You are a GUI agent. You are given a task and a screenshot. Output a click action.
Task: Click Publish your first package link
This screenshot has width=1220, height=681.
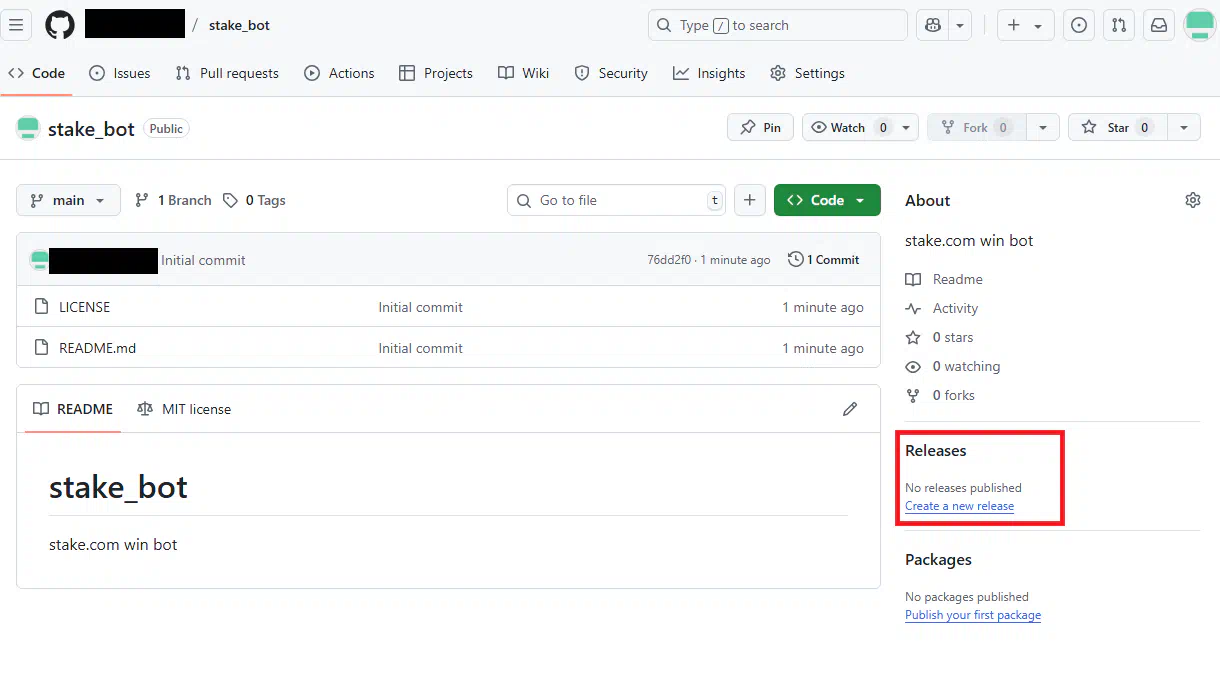973,615
